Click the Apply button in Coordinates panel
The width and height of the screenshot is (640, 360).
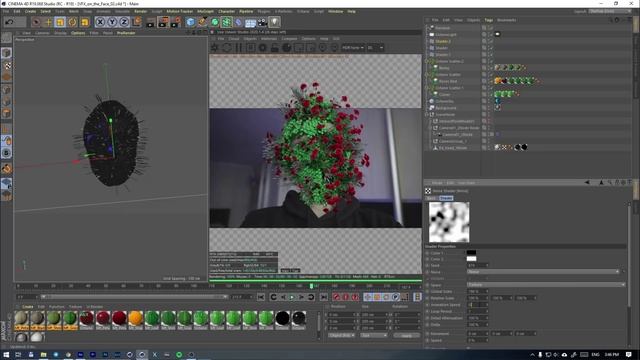[407, 336]
